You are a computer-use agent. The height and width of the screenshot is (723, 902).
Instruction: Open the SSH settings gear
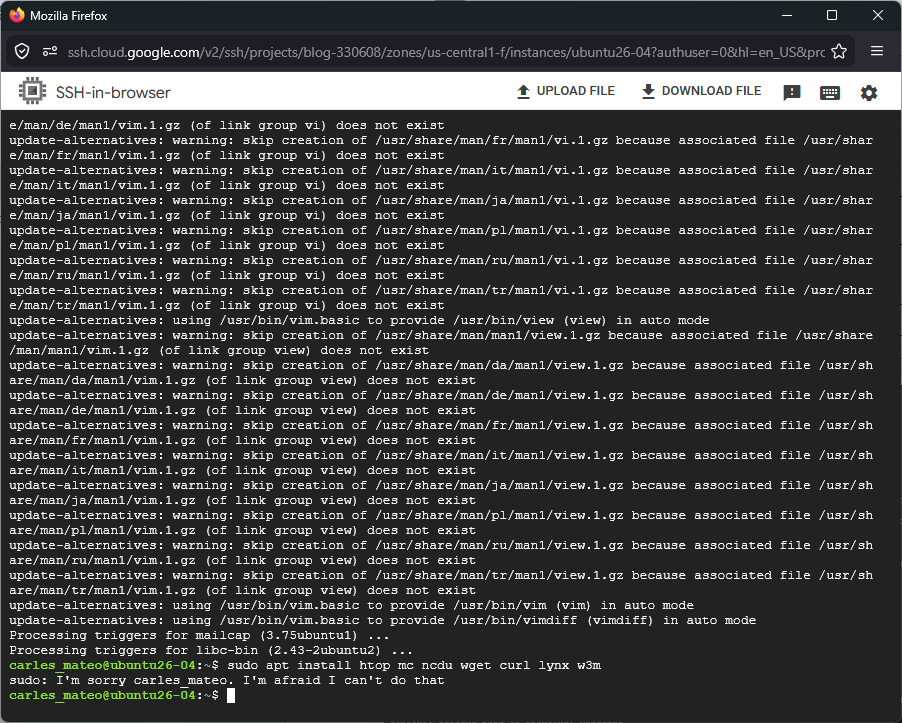tap(869, 93)
